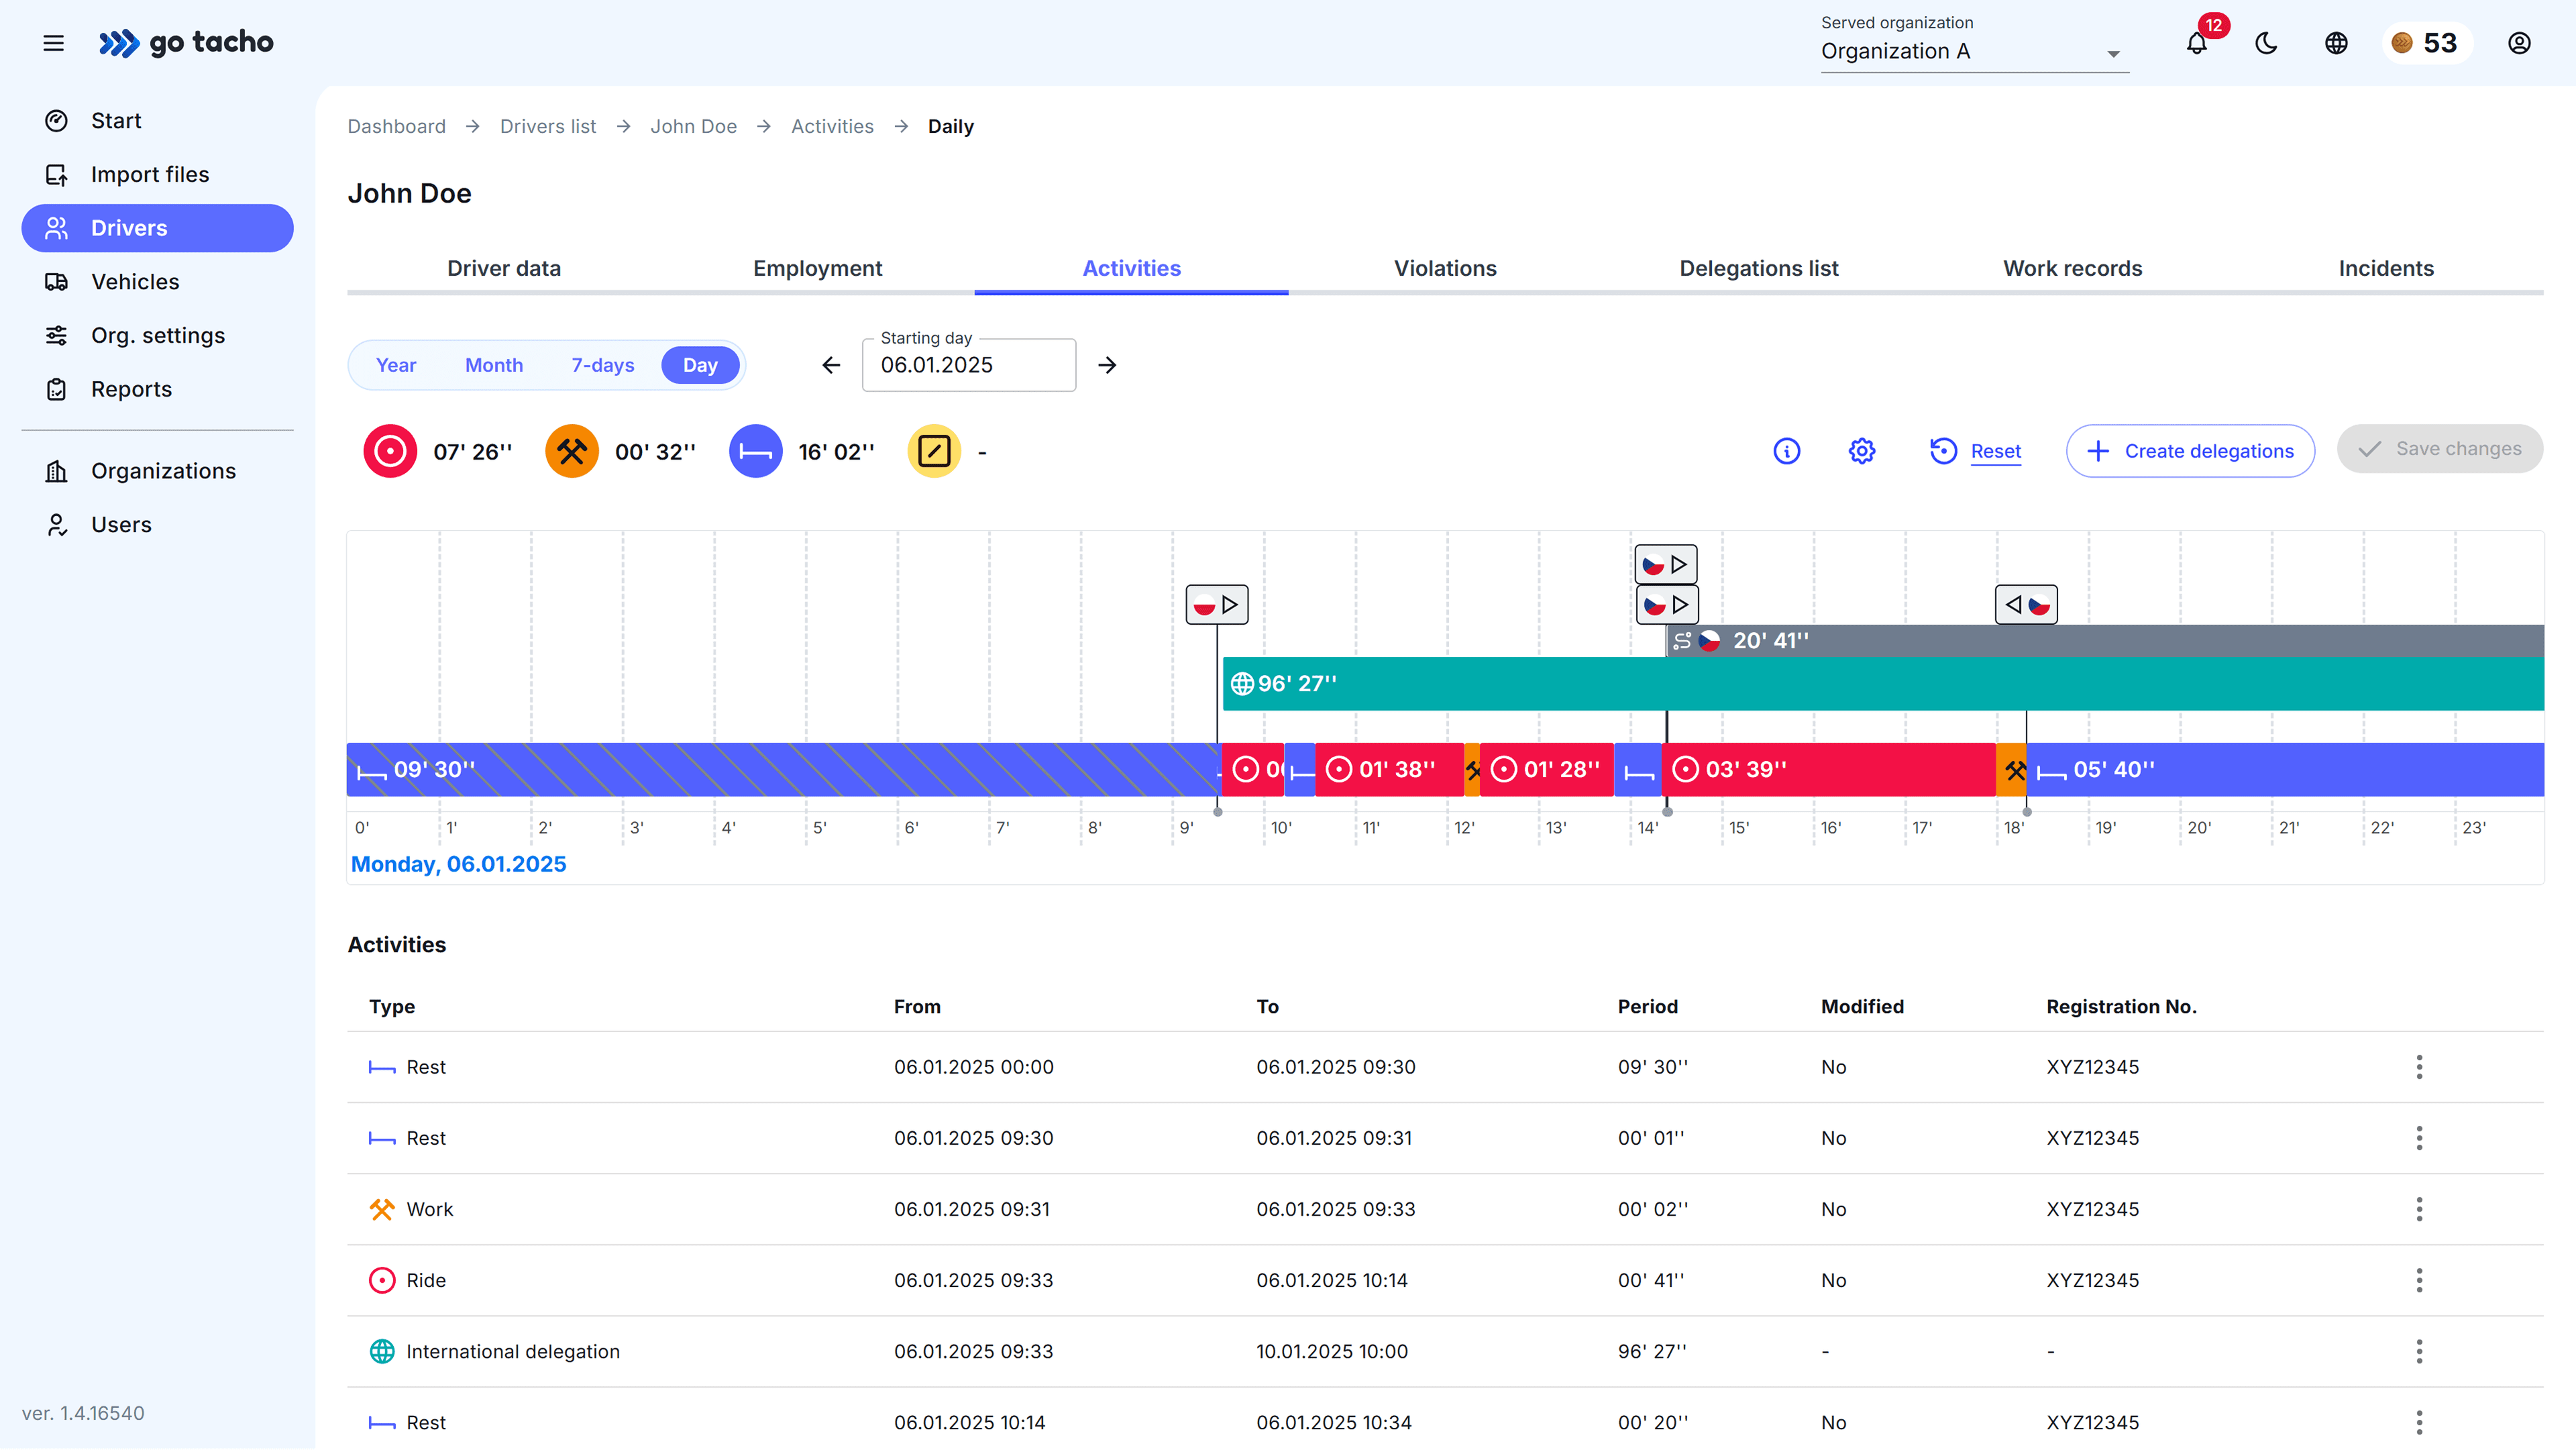
Task: Open notifications via the bell icon
Action: point(2196,43)
